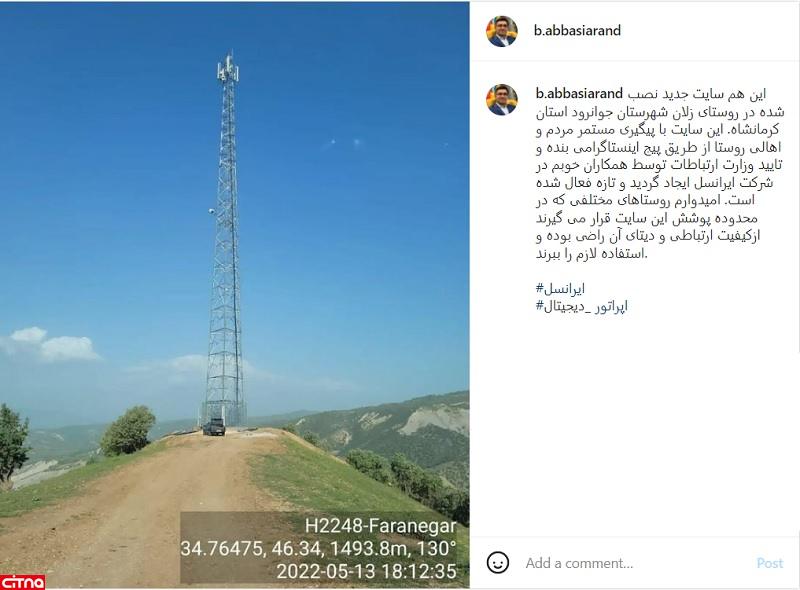This screenshot has height=590, width=800.
Task: Click the vehicle parked below the tower
Action: coord(214,427)
